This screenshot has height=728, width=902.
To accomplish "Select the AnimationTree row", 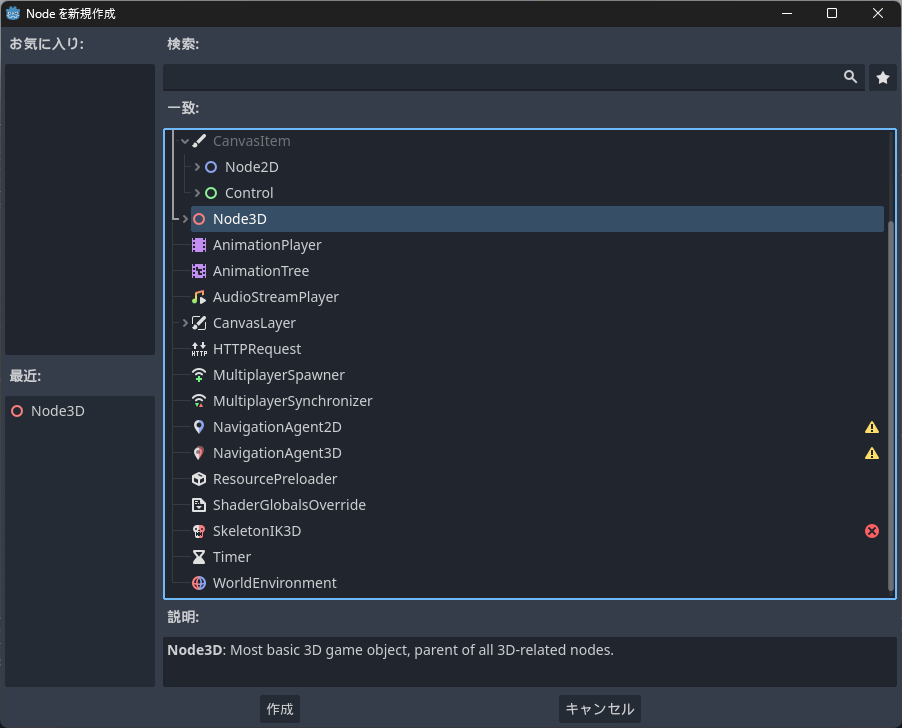I will (537, 271).
